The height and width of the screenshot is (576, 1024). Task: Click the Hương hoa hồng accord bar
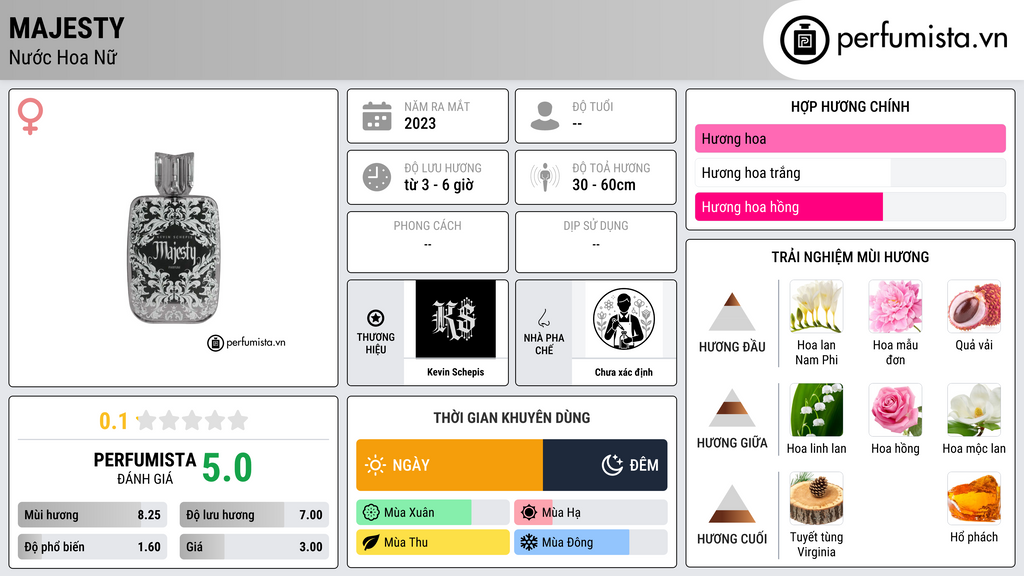850,207
